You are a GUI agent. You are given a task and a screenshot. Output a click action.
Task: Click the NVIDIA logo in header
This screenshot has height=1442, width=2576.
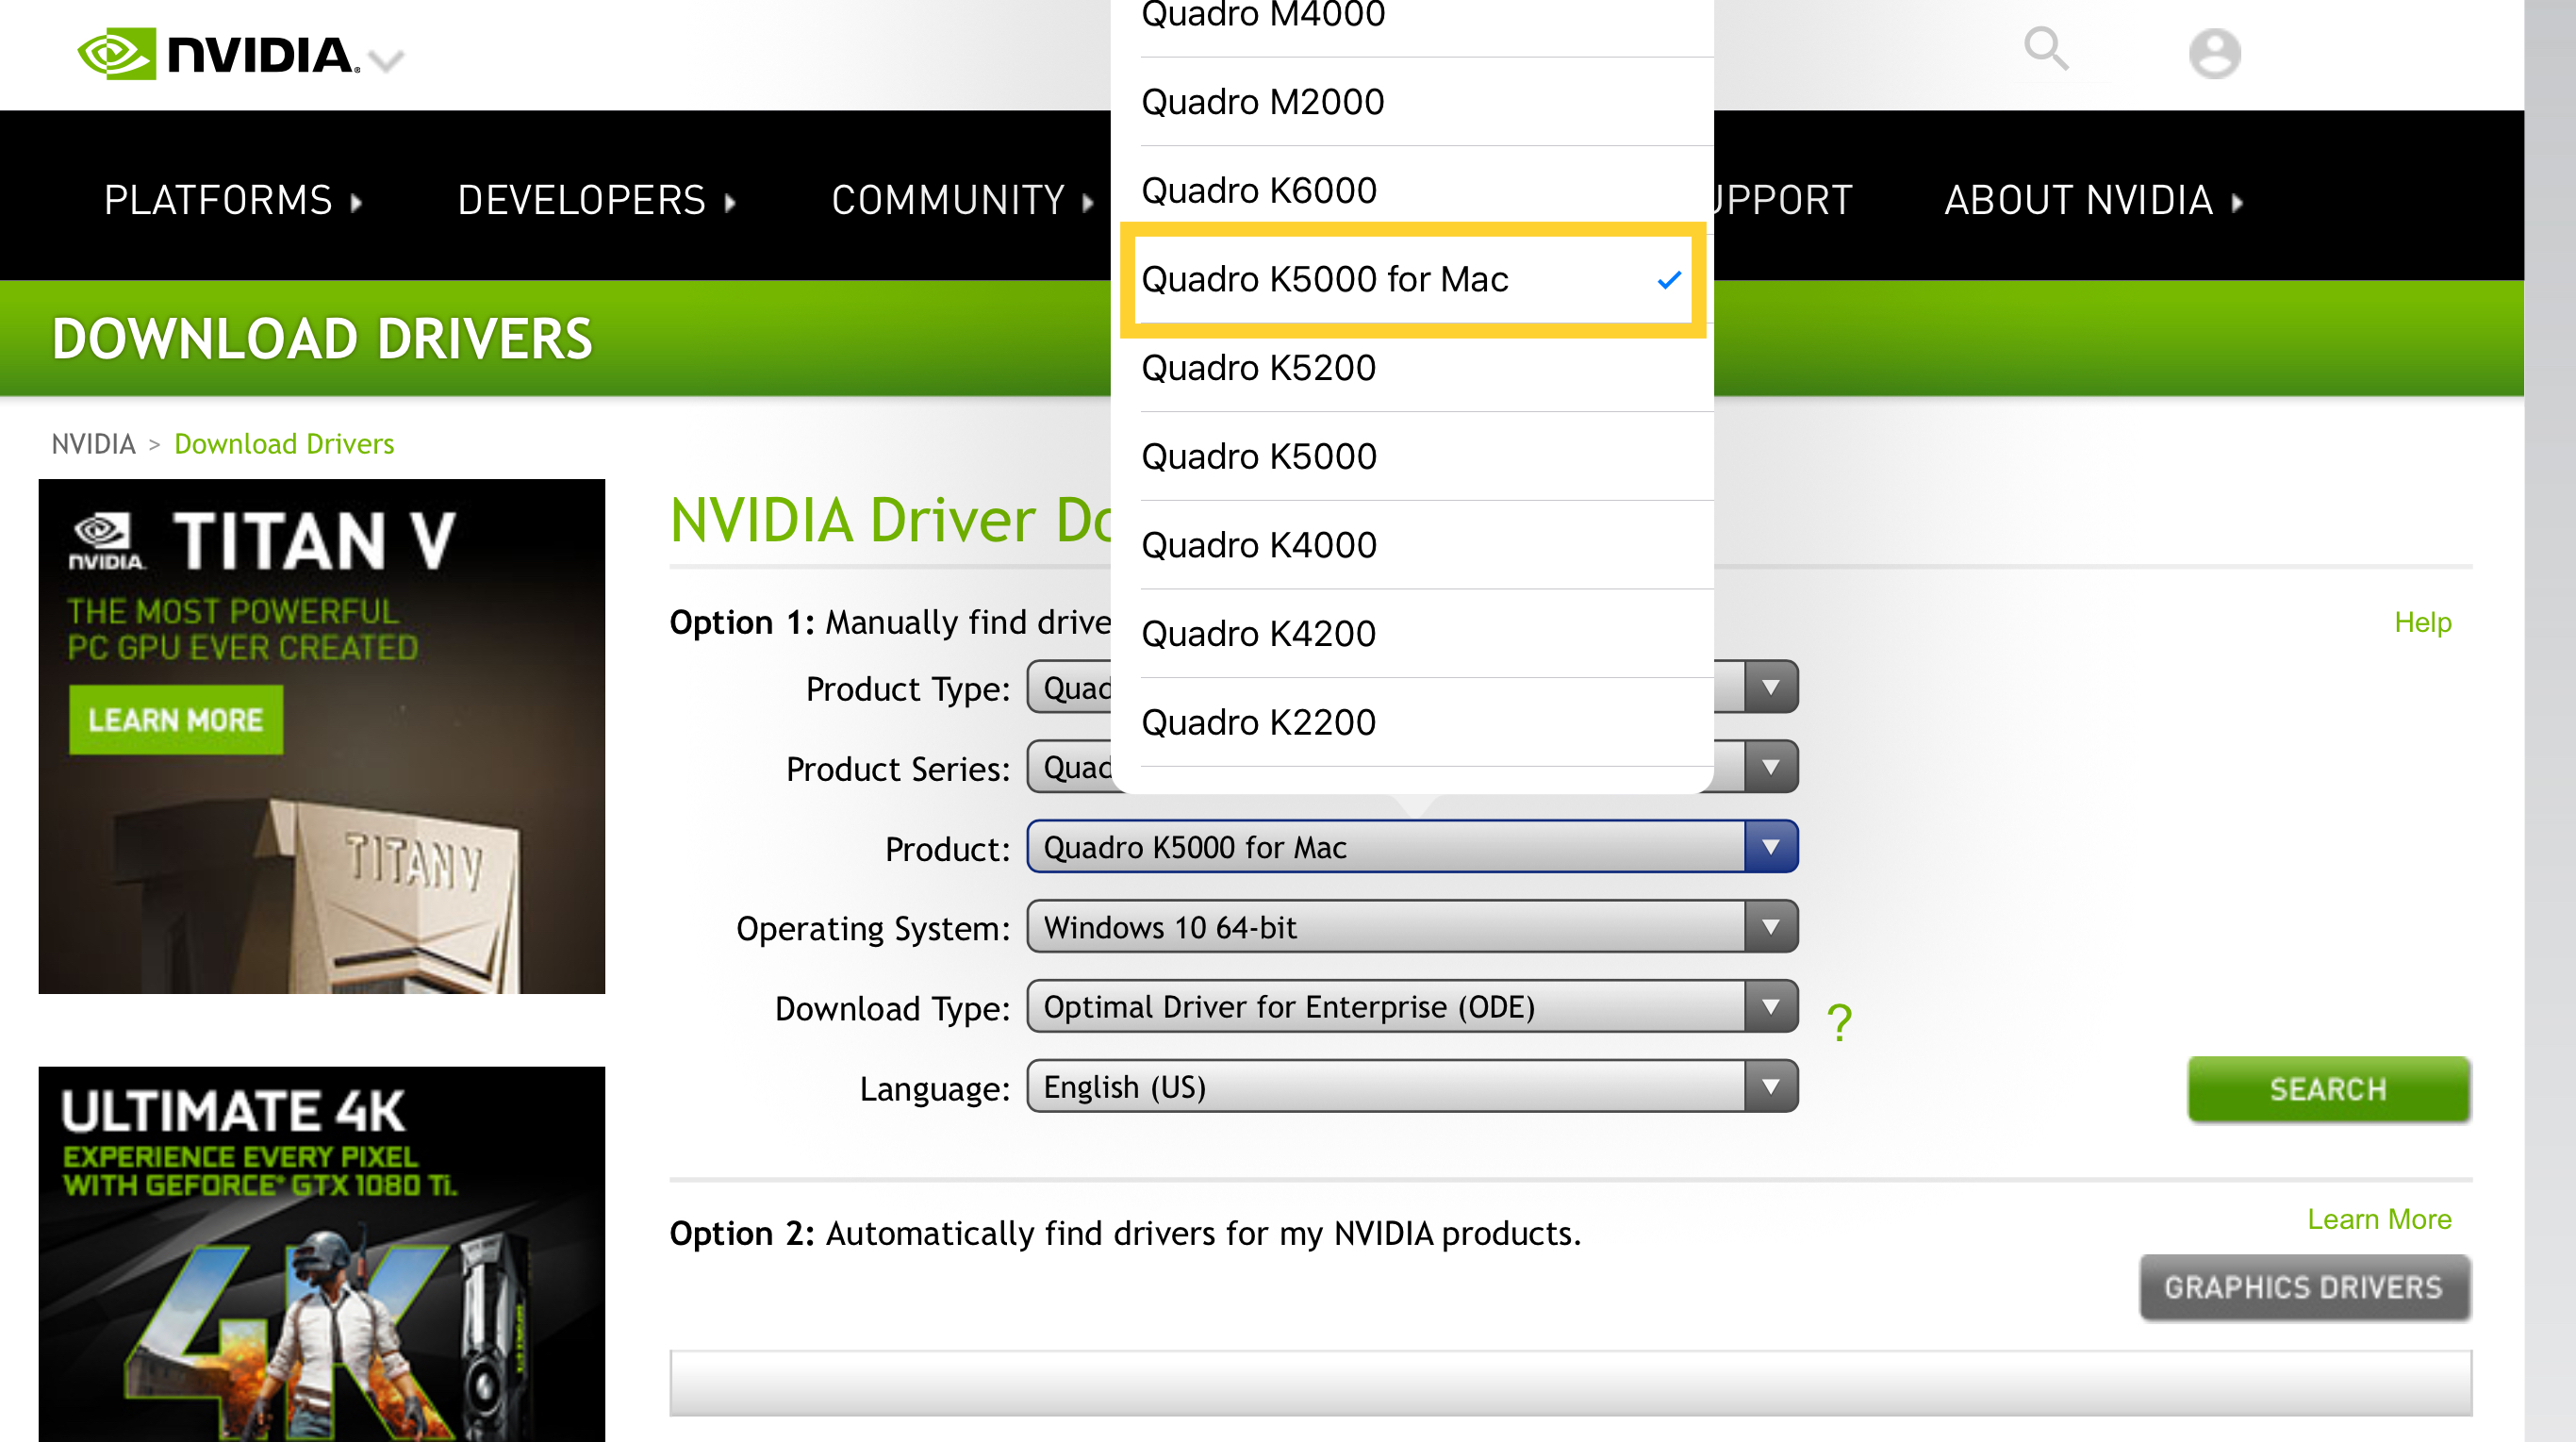tap(218, 54)
